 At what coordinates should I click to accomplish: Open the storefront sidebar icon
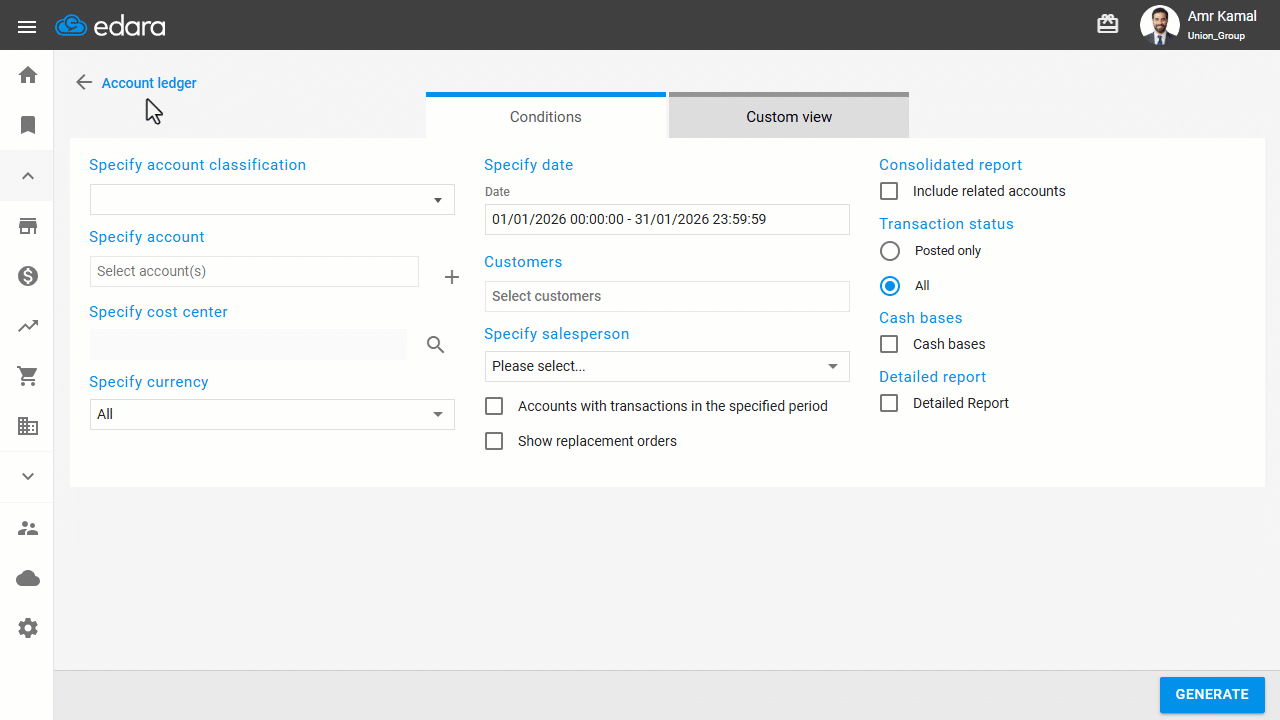pyautogui.click(x=28, y=226)
